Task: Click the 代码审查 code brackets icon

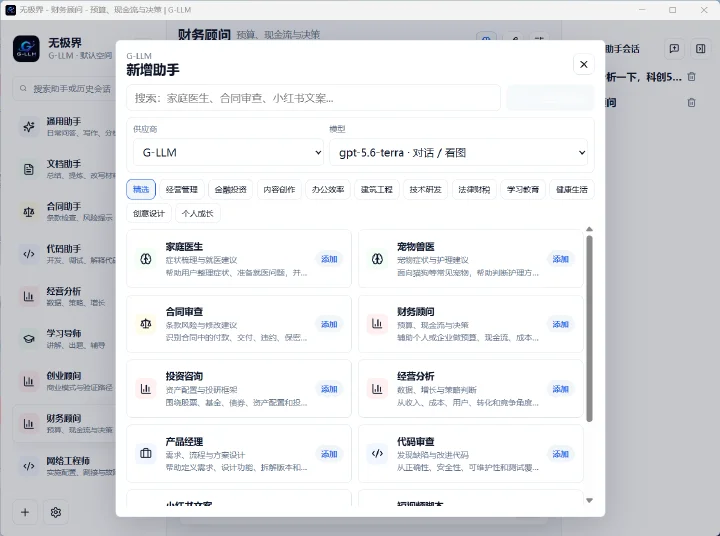Action: [x=377, y=454]
